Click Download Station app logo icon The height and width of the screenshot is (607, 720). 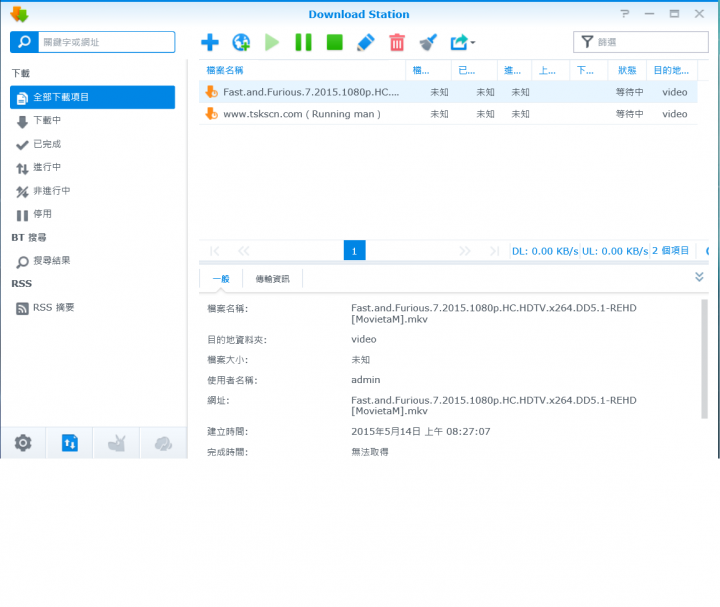[19, 15]
